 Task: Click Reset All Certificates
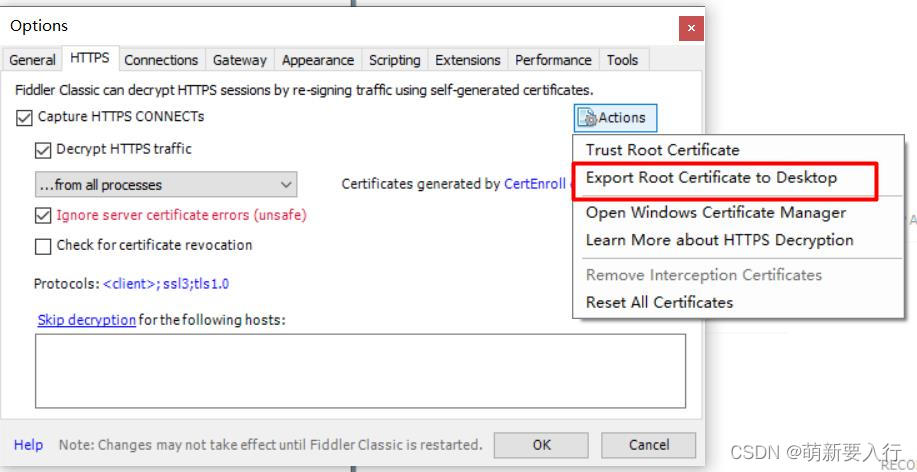pyautogui.click(x=659, y=302)
